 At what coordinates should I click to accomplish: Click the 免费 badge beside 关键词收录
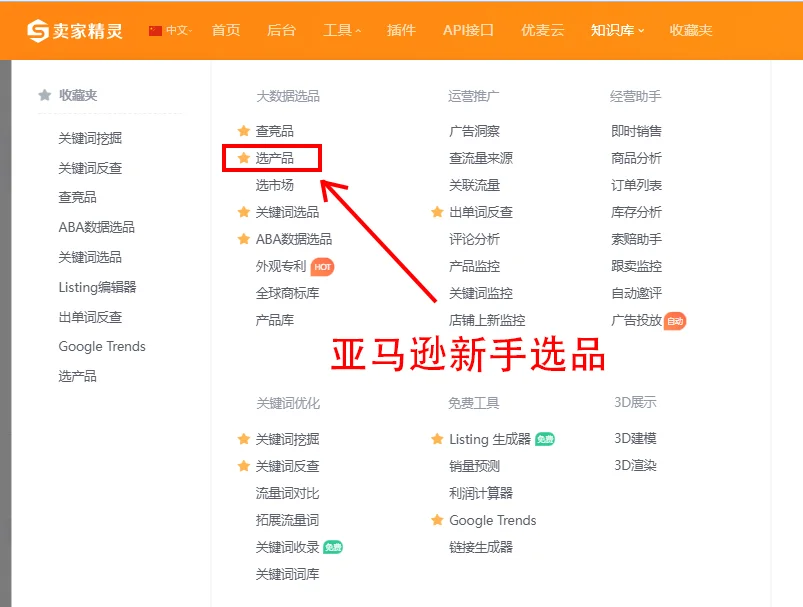point(333,548)
